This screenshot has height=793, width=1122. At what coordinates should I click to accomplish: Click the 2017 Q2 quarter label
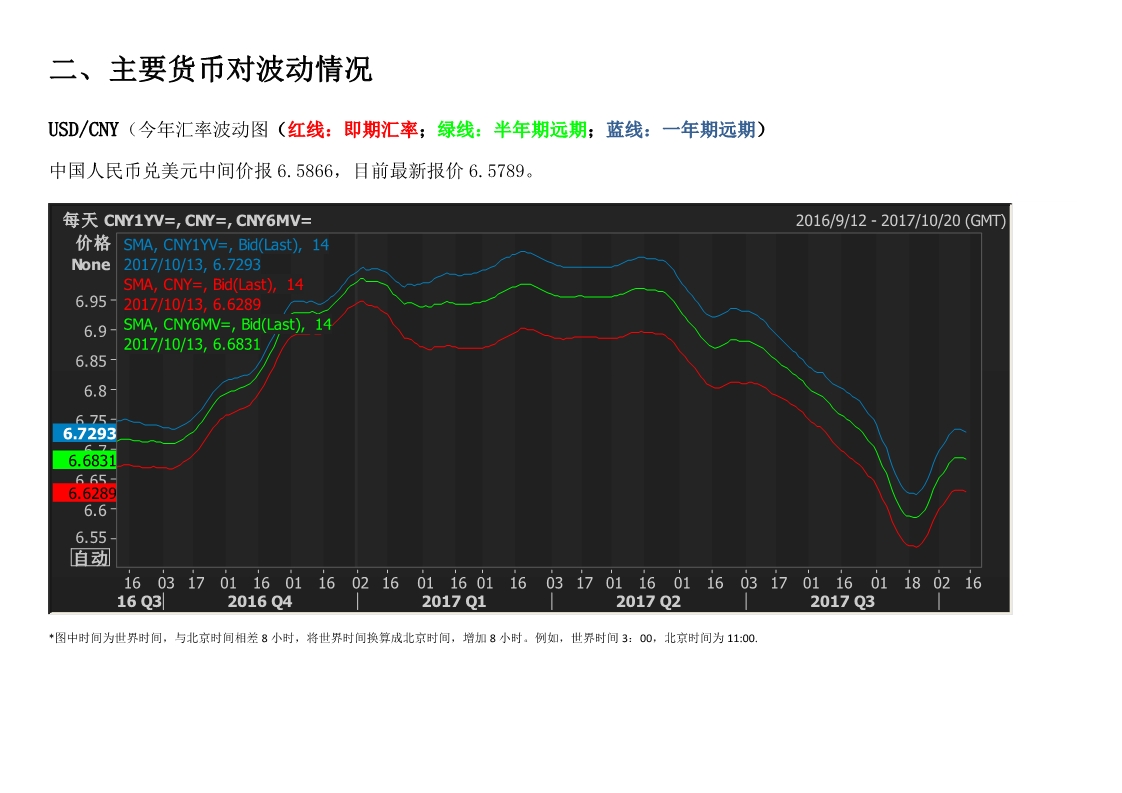pos(648,601)
